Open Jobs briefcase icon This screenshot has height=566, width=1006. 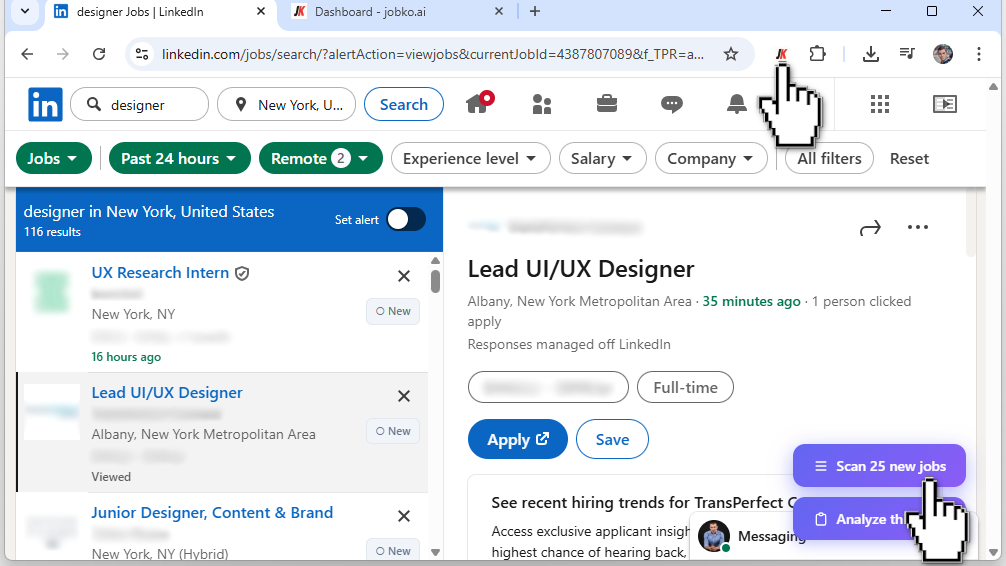[606, 103]
